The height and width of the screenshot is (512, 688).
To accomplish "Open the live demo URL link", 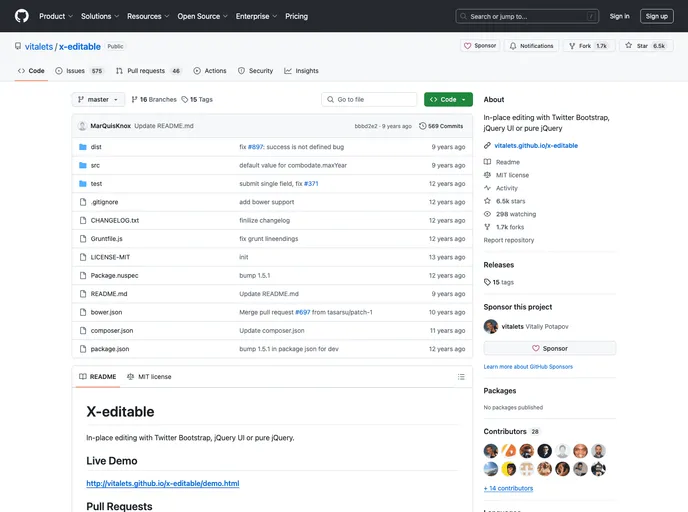I will click(163, 483).
